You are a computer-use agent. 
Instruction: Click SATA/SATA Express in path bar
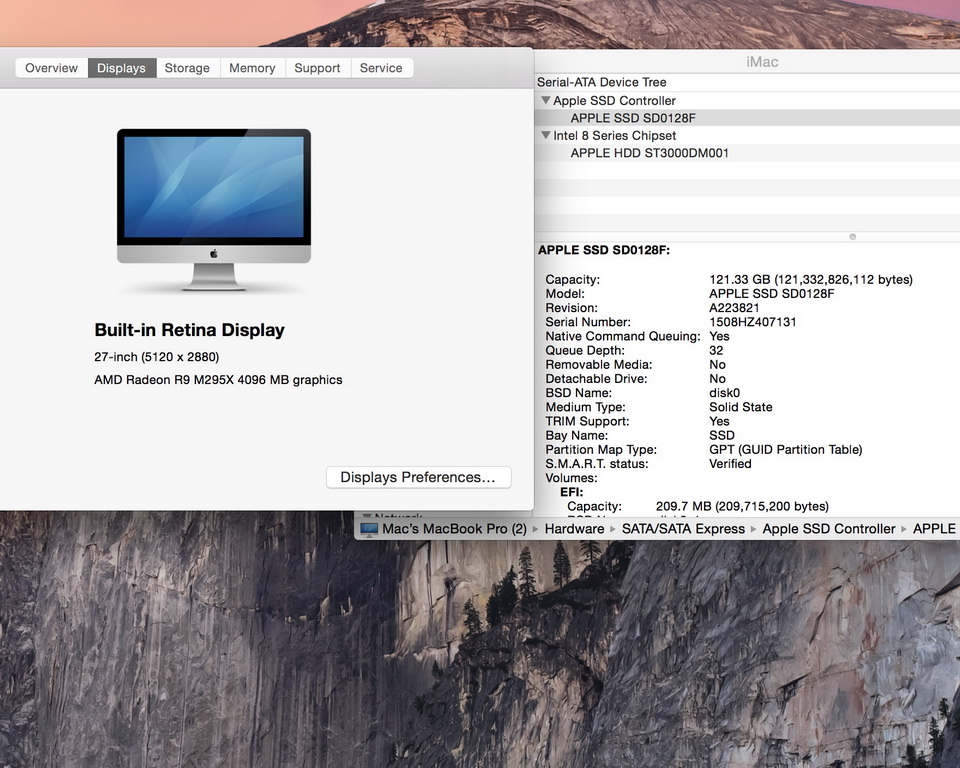pyautogui.click(x=683, y=529)
